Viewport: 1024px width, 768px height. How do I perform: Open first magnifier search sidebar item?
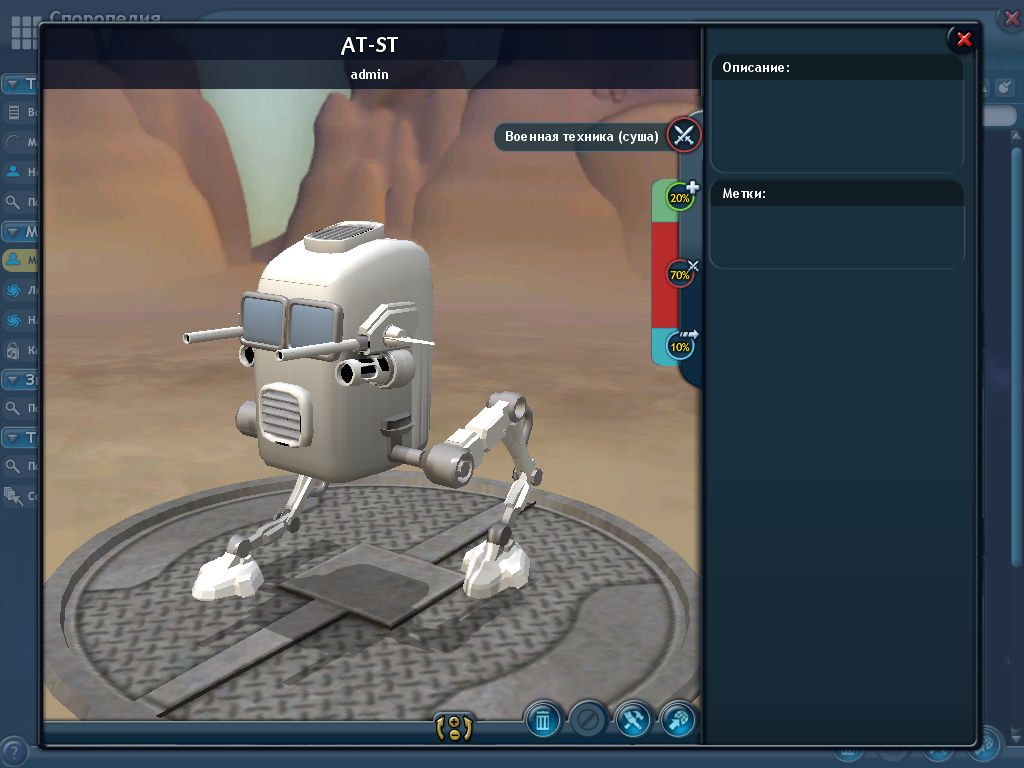click(13, 202)
